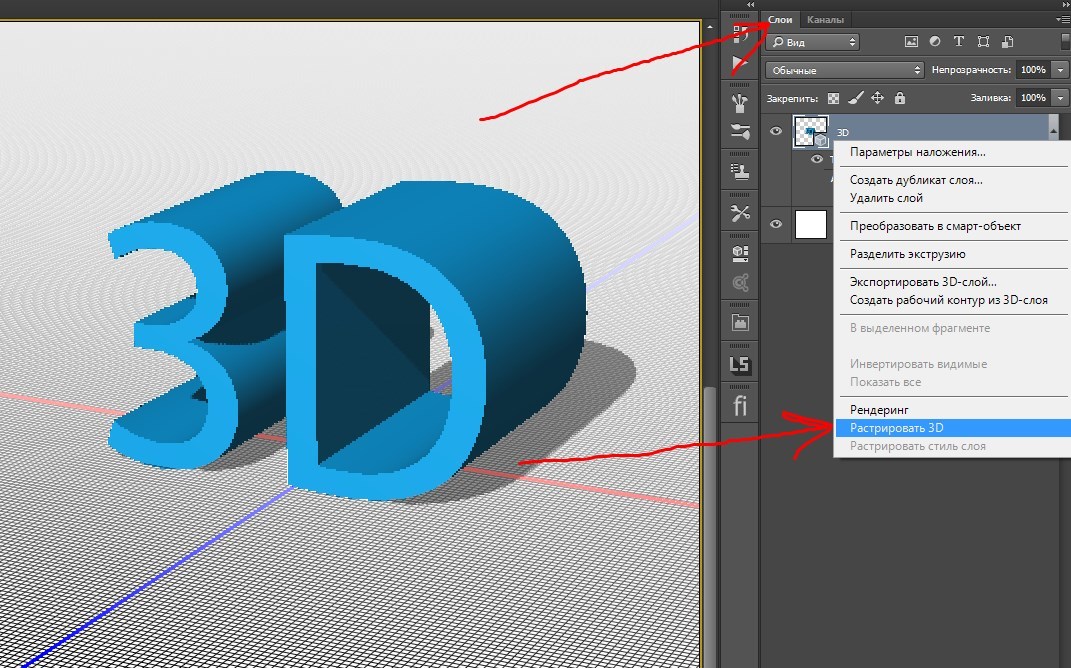Choose Растрировать 3D menu item

953,428
